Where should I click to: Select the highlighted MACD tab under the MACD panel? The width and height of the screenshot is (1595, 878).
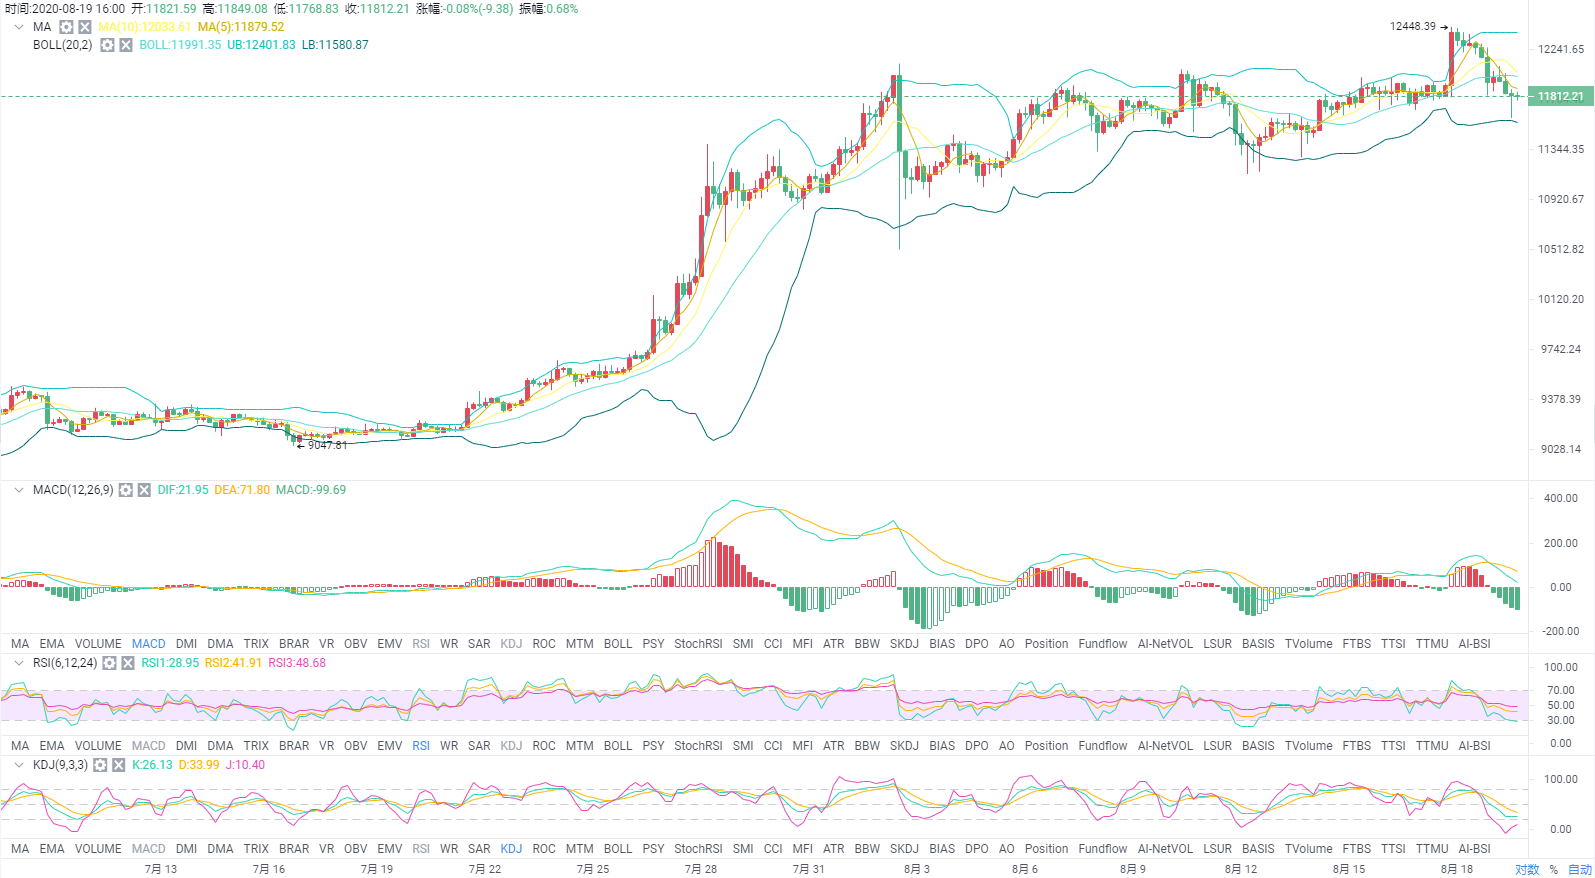(x=149, y=644)
